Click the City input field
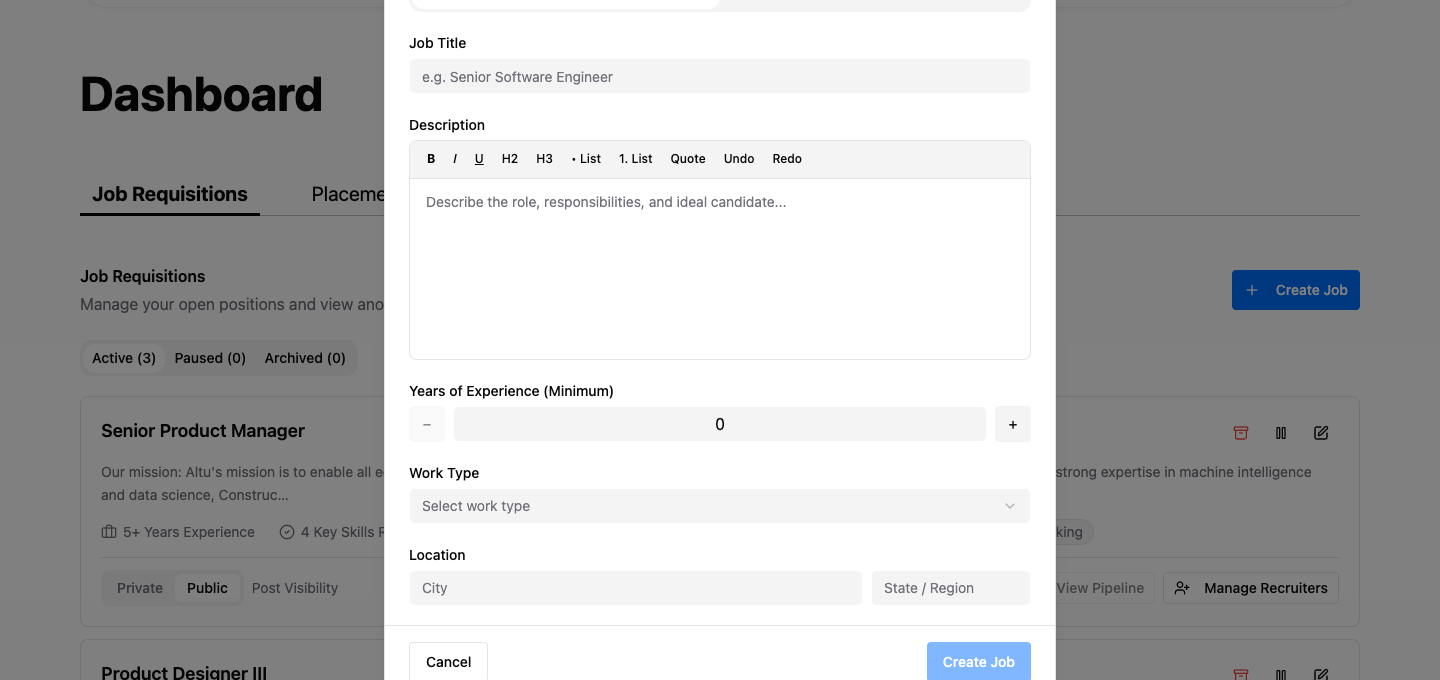 [636, 588]
